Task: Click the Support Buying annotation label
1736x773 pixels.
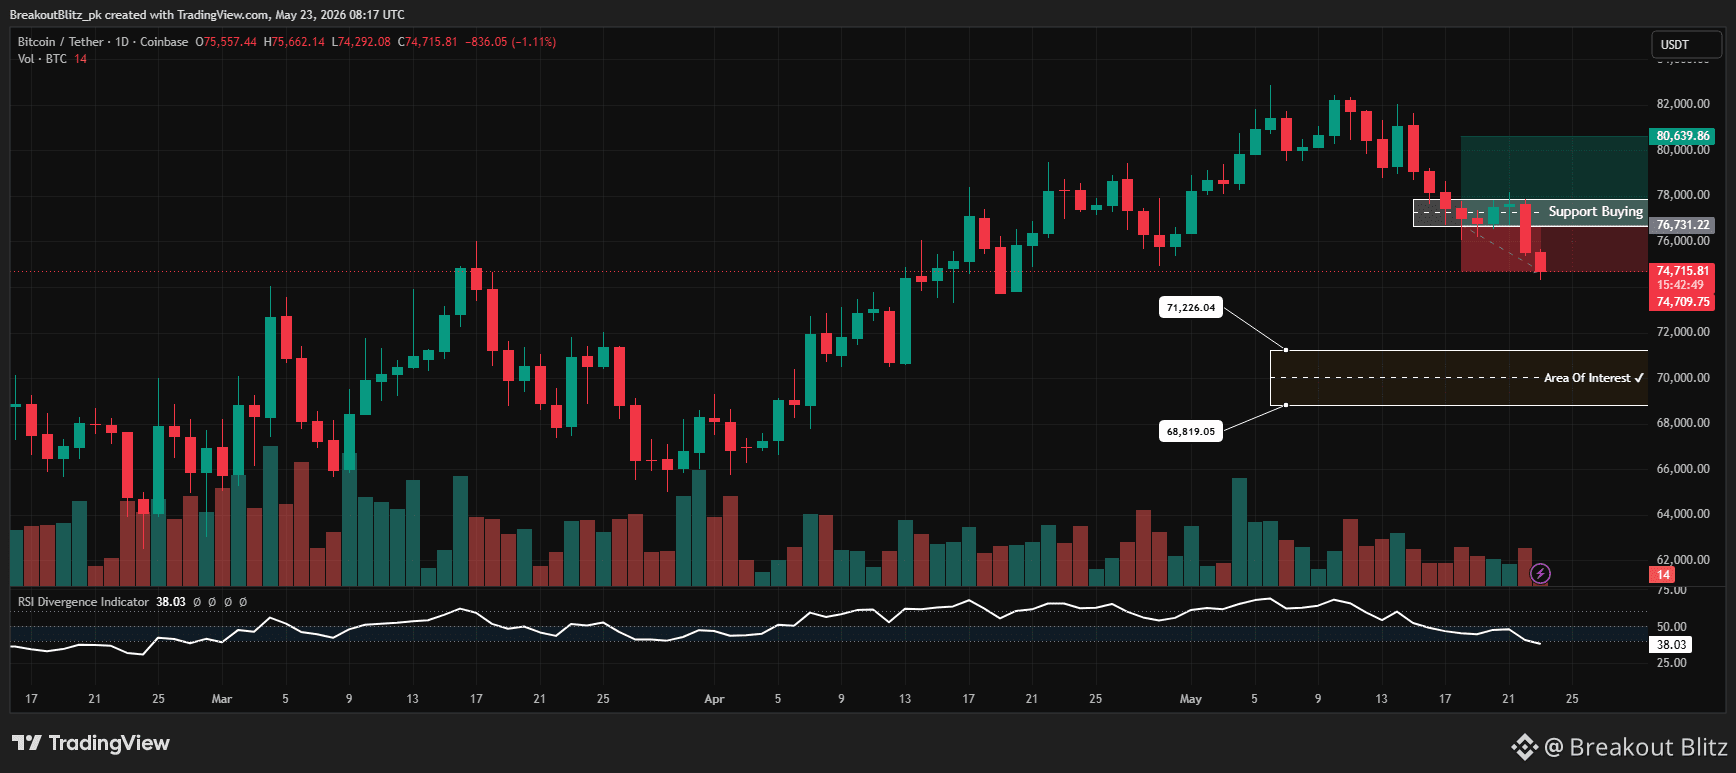Action: 1595,212
